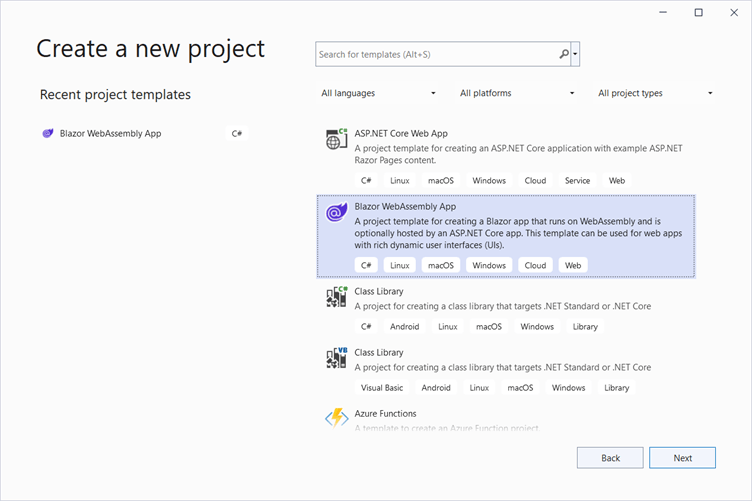Click the Visual Basic Class Library icon
This screenshot has width=752, height=501.
tap(337, 358)
